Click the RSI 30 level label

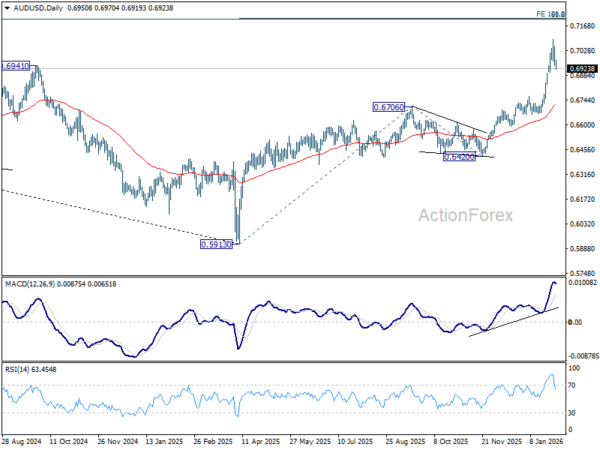coord(571,413)
